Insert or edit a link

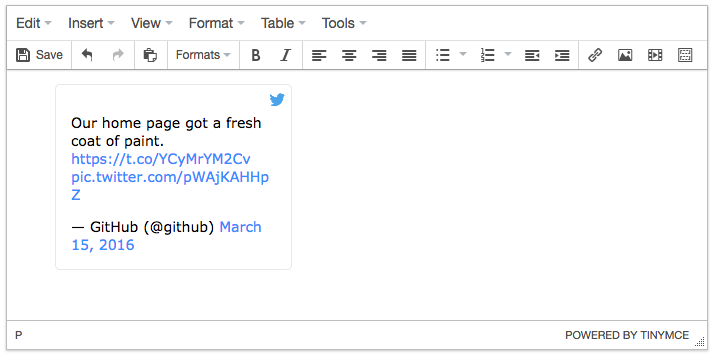click(595, 55)
